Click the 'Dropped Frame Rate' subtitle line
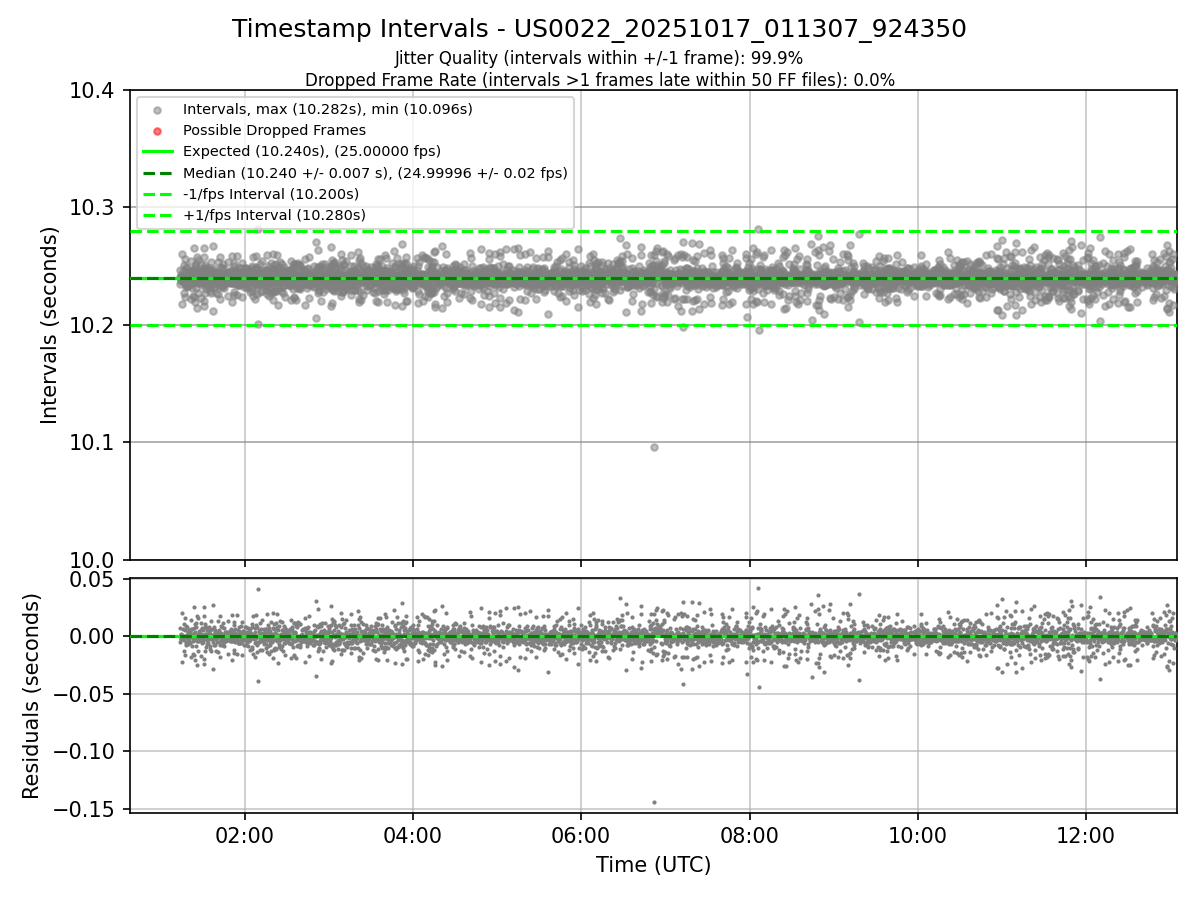1200x900 pixels. tap(599, 80)
